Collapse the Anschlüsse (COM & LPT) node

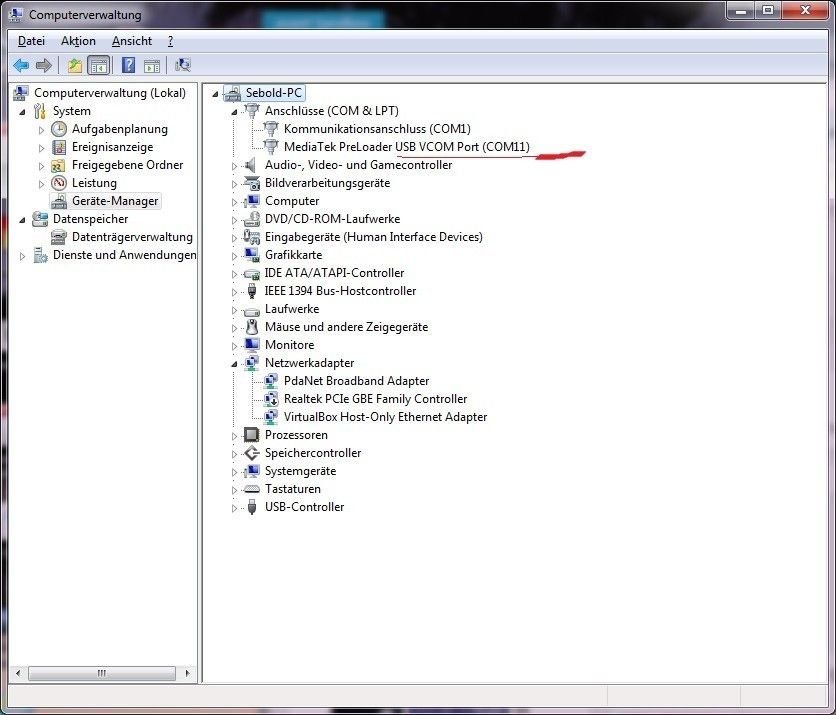point(234,112)
